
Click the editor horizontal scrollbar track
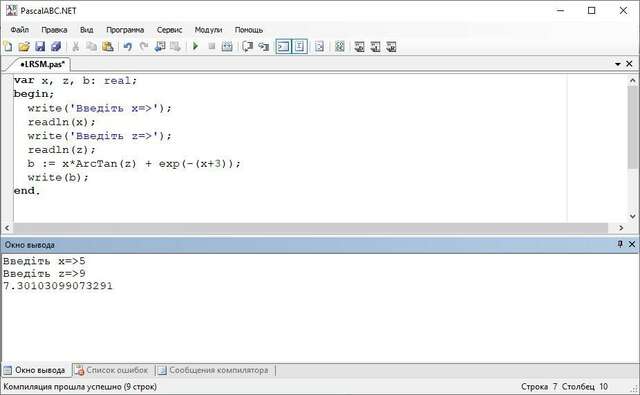311,228
